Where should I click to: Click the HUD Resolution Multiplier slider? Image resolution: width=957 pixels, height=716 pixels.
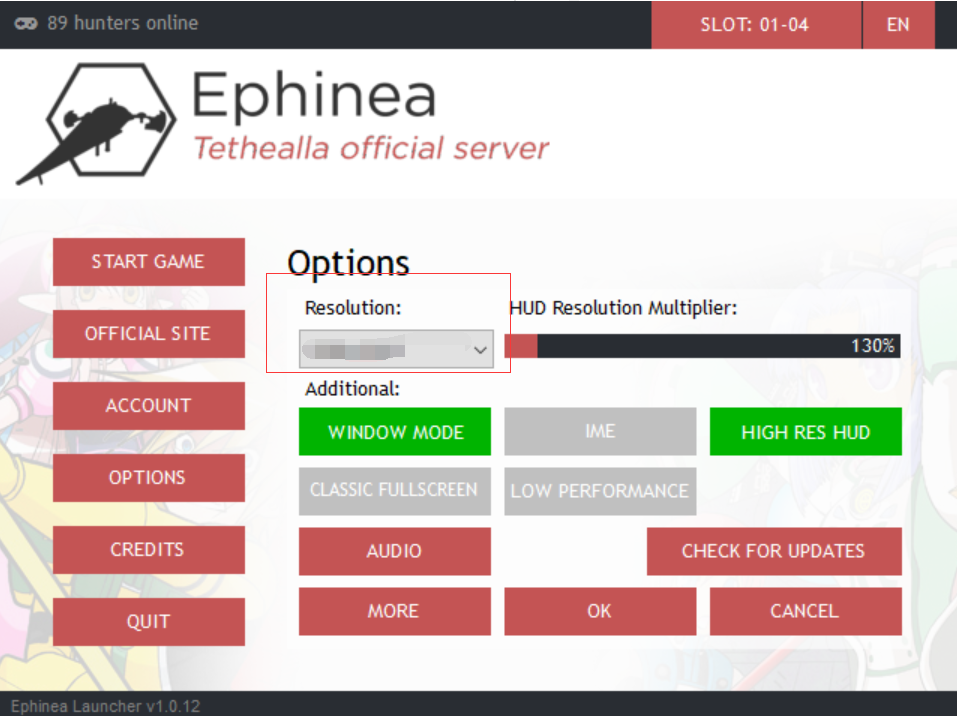(702, 346)
